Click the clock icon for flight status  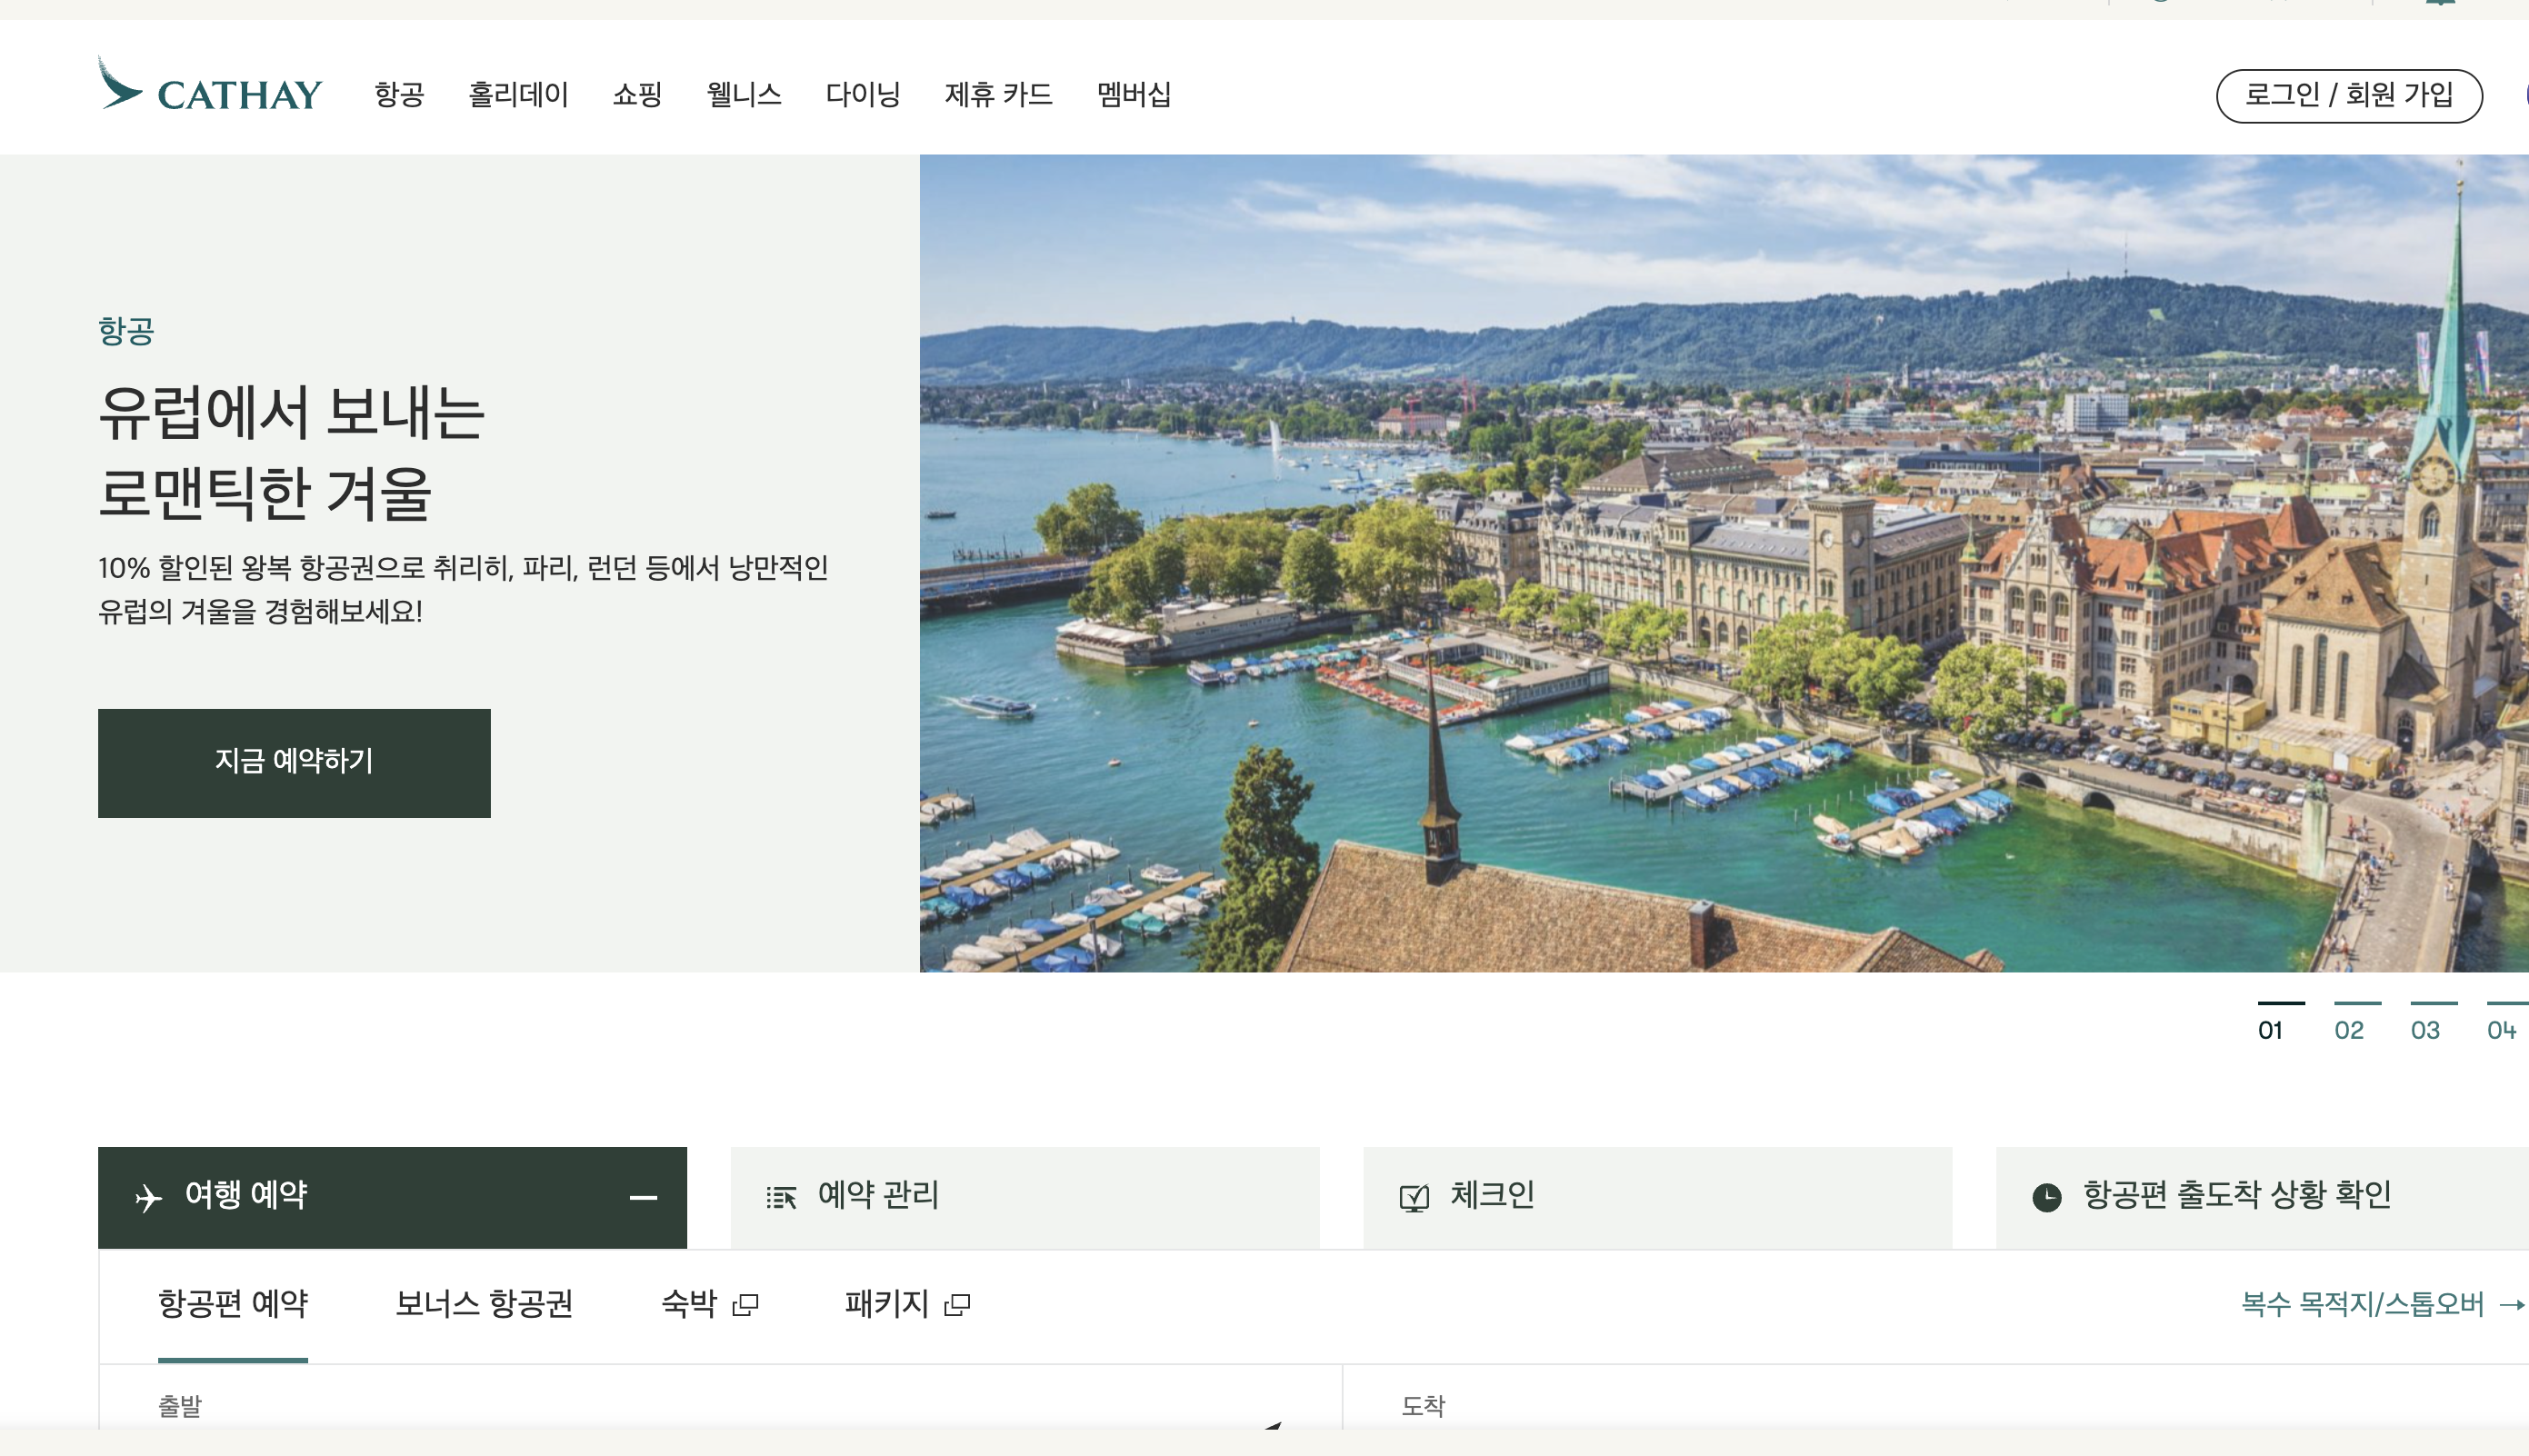pos(2046,1197)
